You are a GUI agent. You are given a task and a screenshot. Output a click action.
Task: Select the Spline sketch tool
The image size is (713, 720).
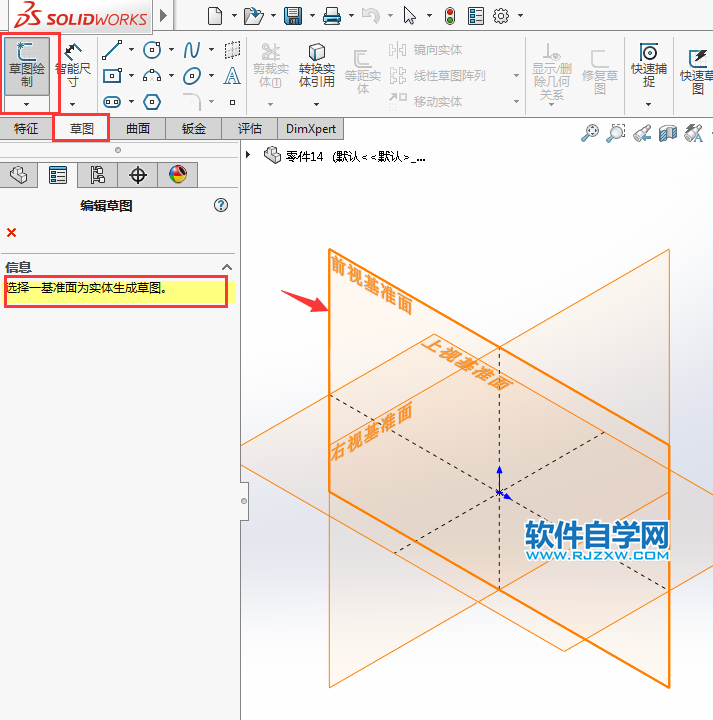(192, 50)
